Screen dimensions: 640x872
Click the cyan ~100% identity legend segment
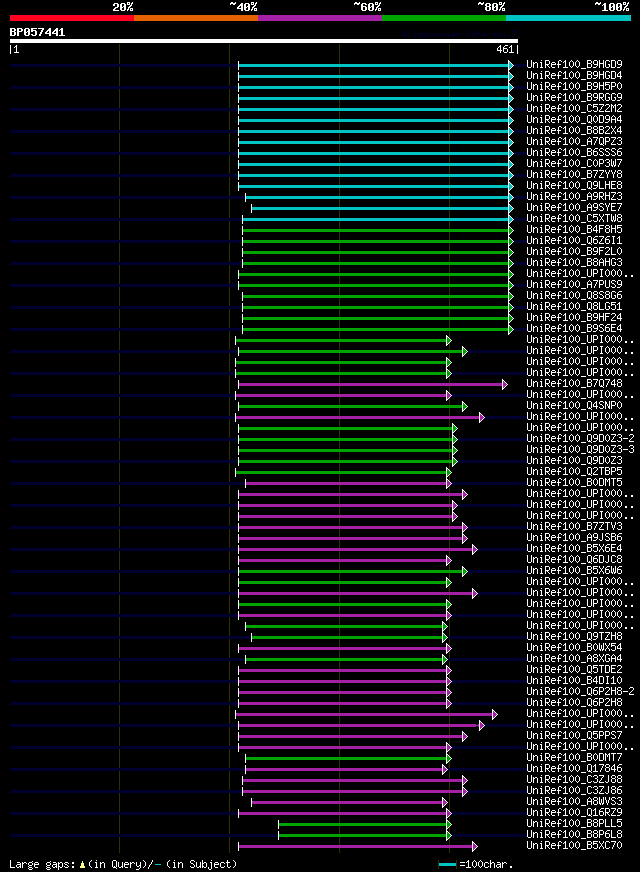click(568, 18)
